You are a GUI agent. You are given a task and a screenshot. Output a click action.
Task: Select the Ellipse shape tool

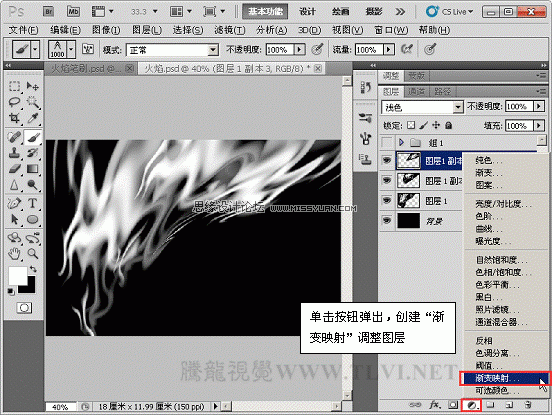coord(33,219)
